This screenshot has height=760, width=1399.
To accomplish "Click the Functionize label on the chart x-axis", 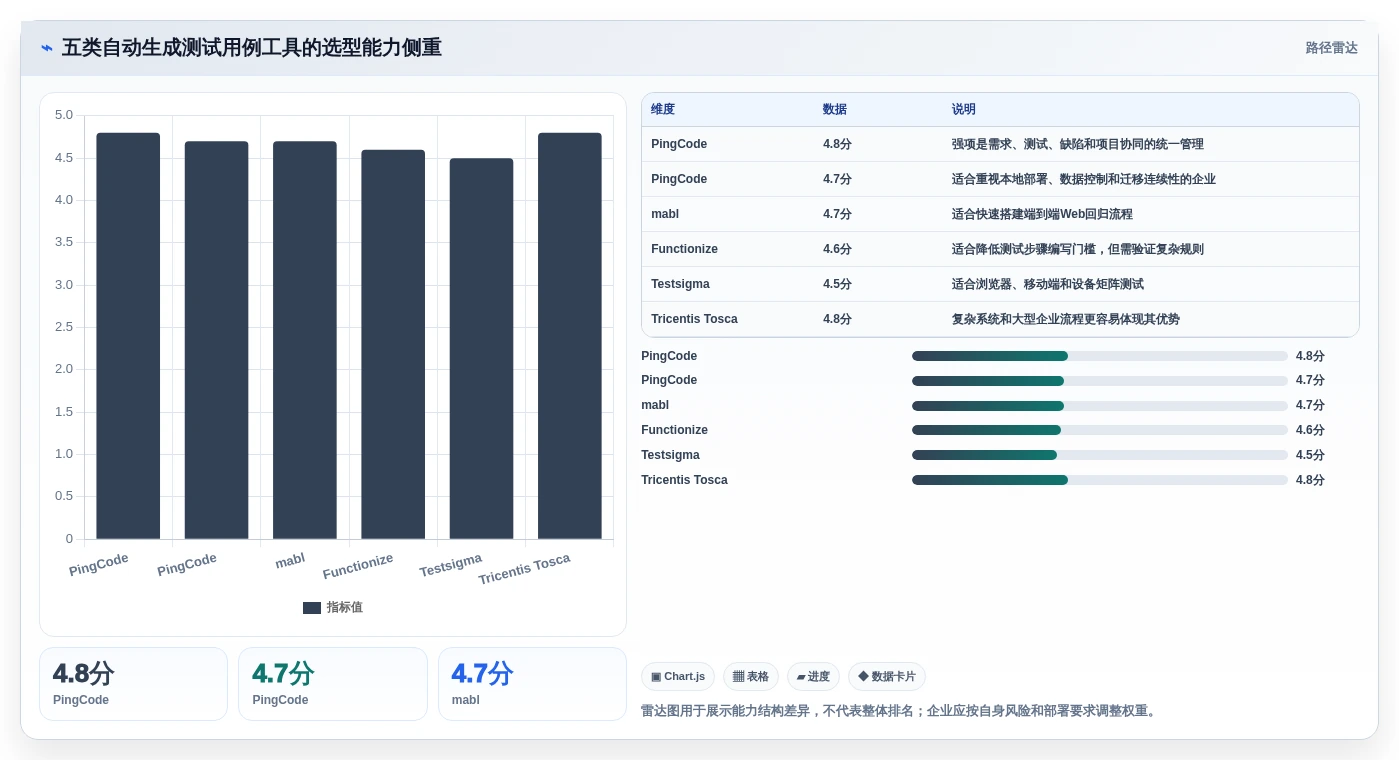I will point(358,567).
